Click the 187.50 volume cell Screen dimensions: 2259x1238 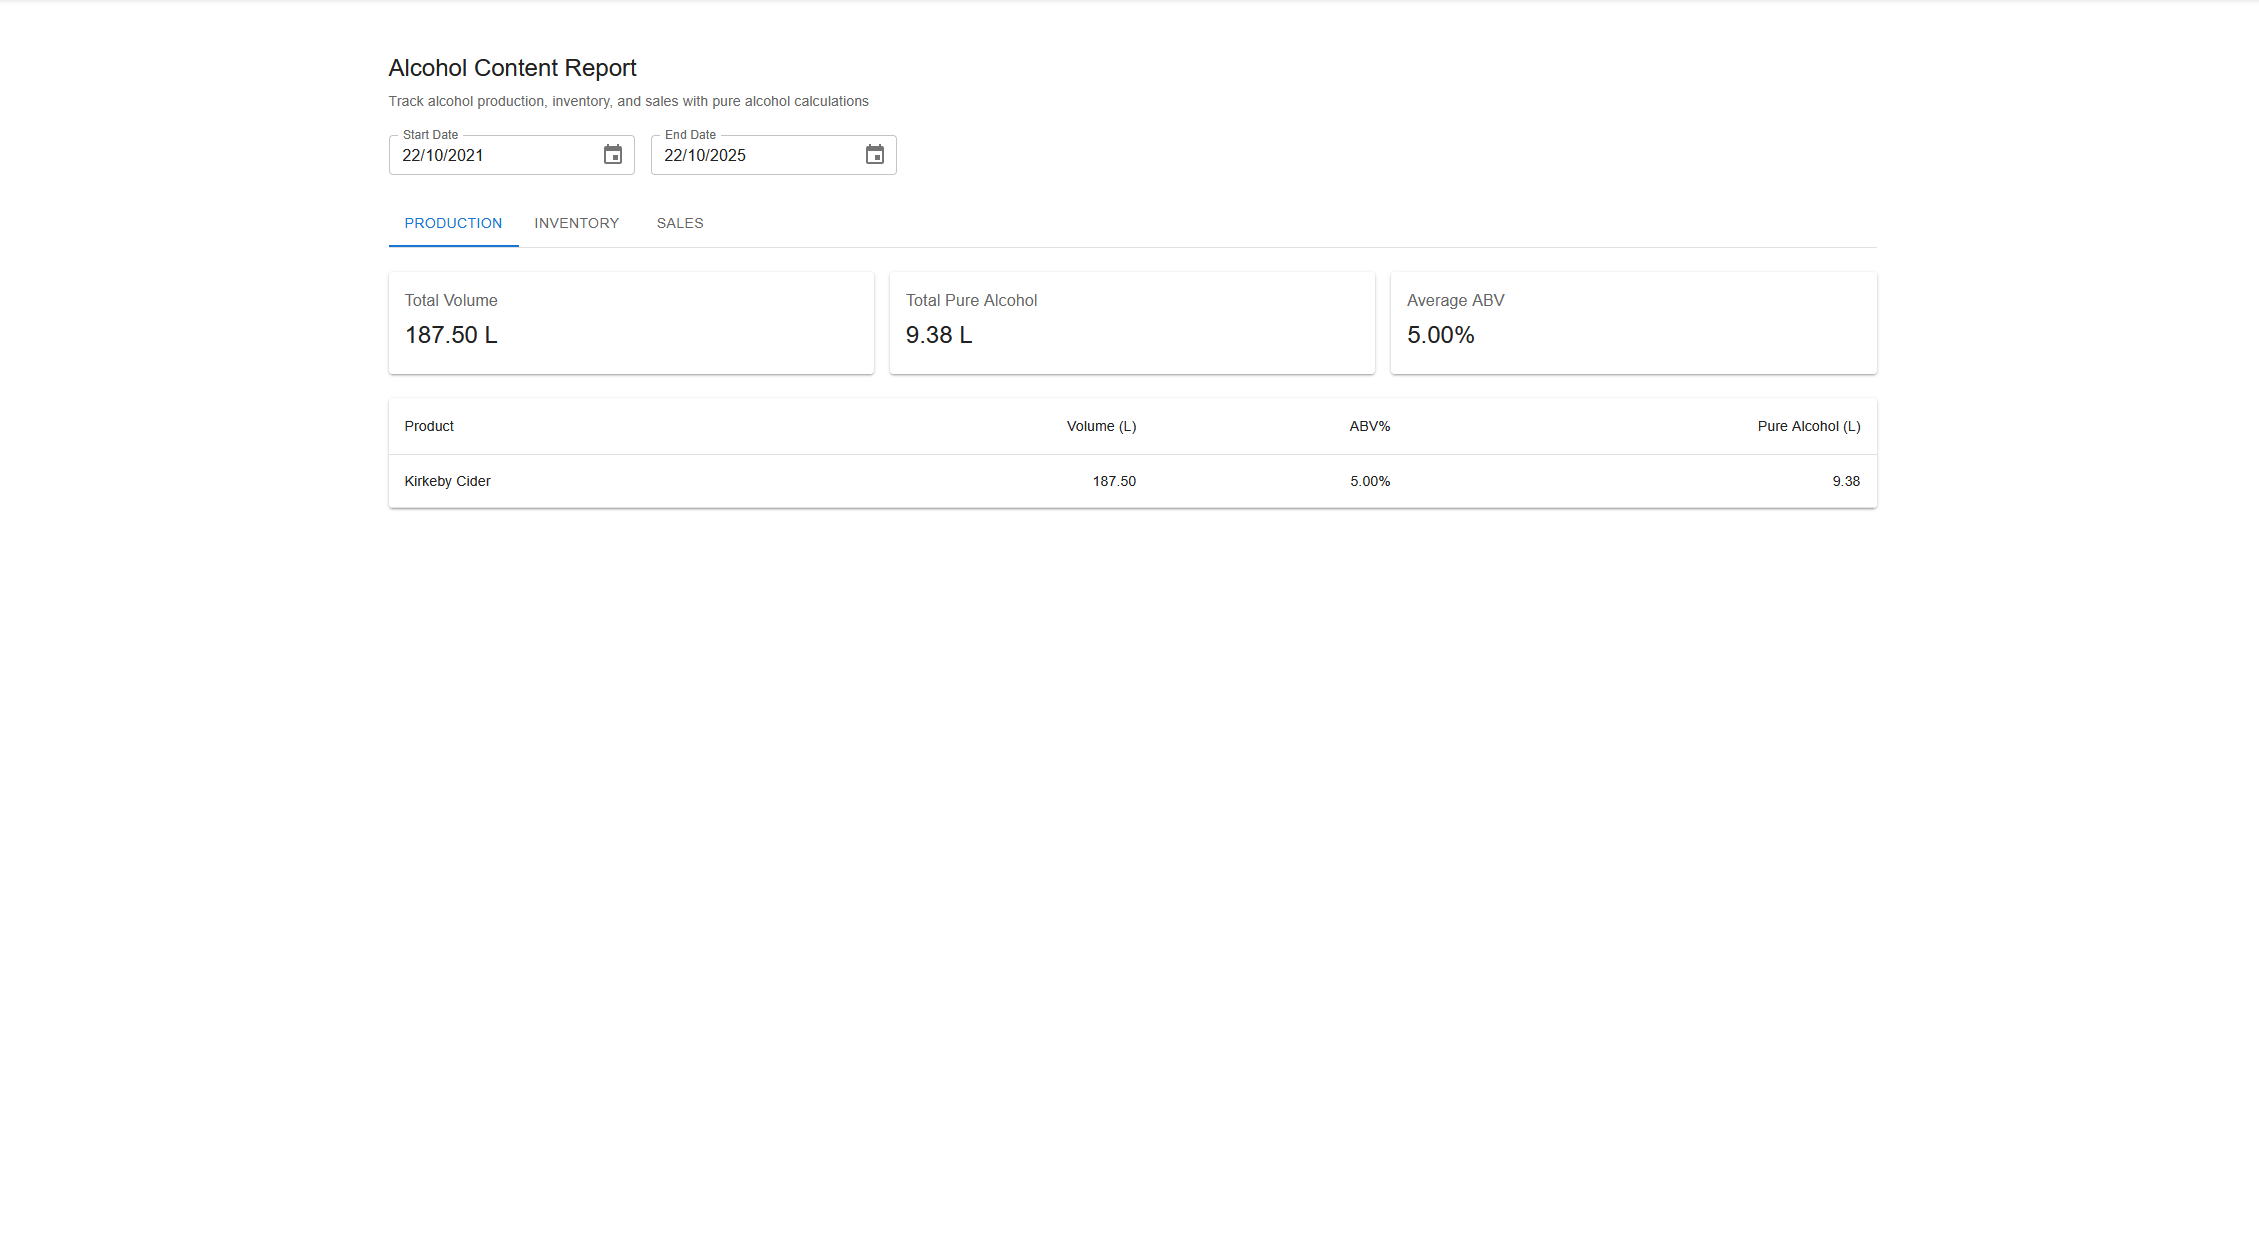[1114, 481]
